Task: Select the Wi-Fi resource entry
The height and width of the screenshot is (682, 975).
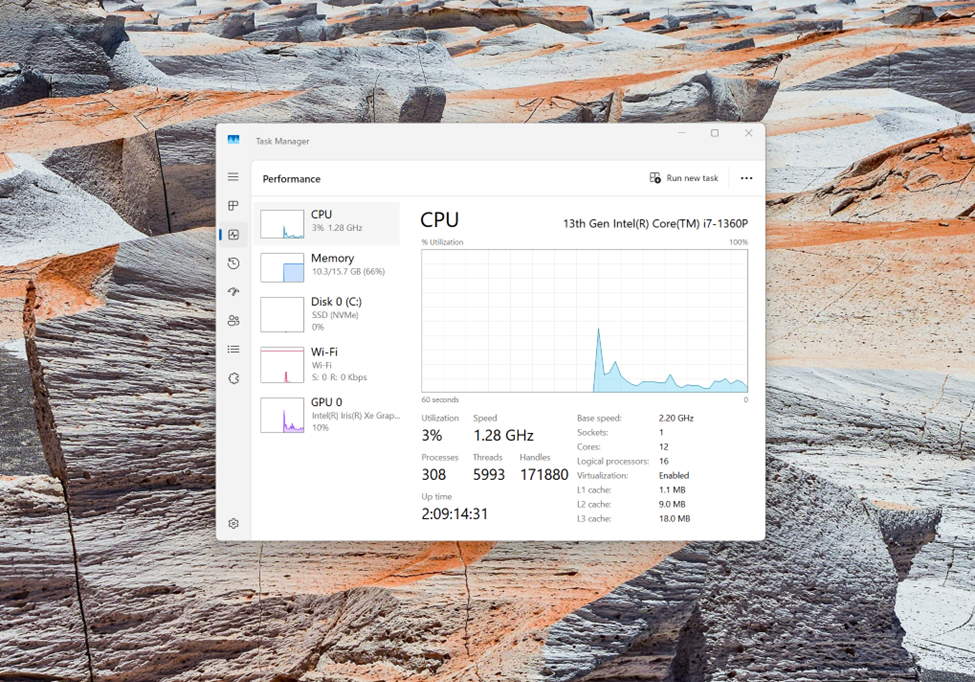Action: coord(327,364)
